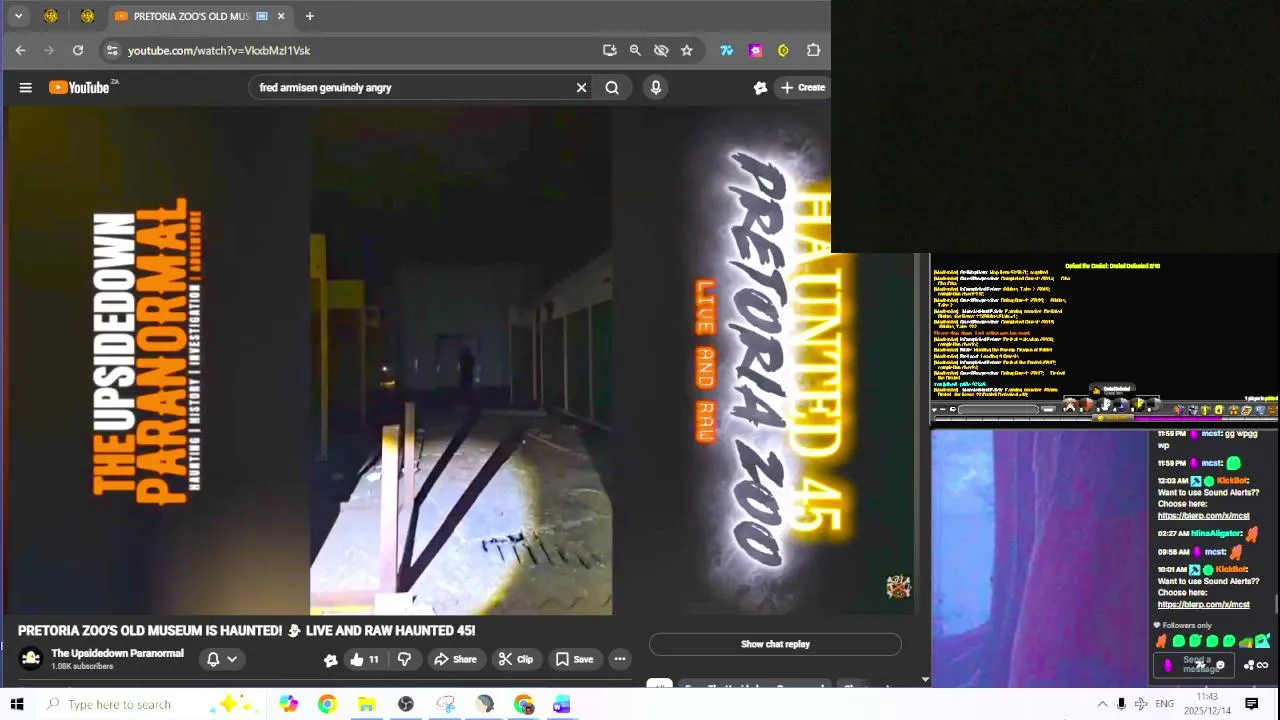Like the video with thumbs up
This screenshot has height=720, width=1280.
[x=365, y=659]
